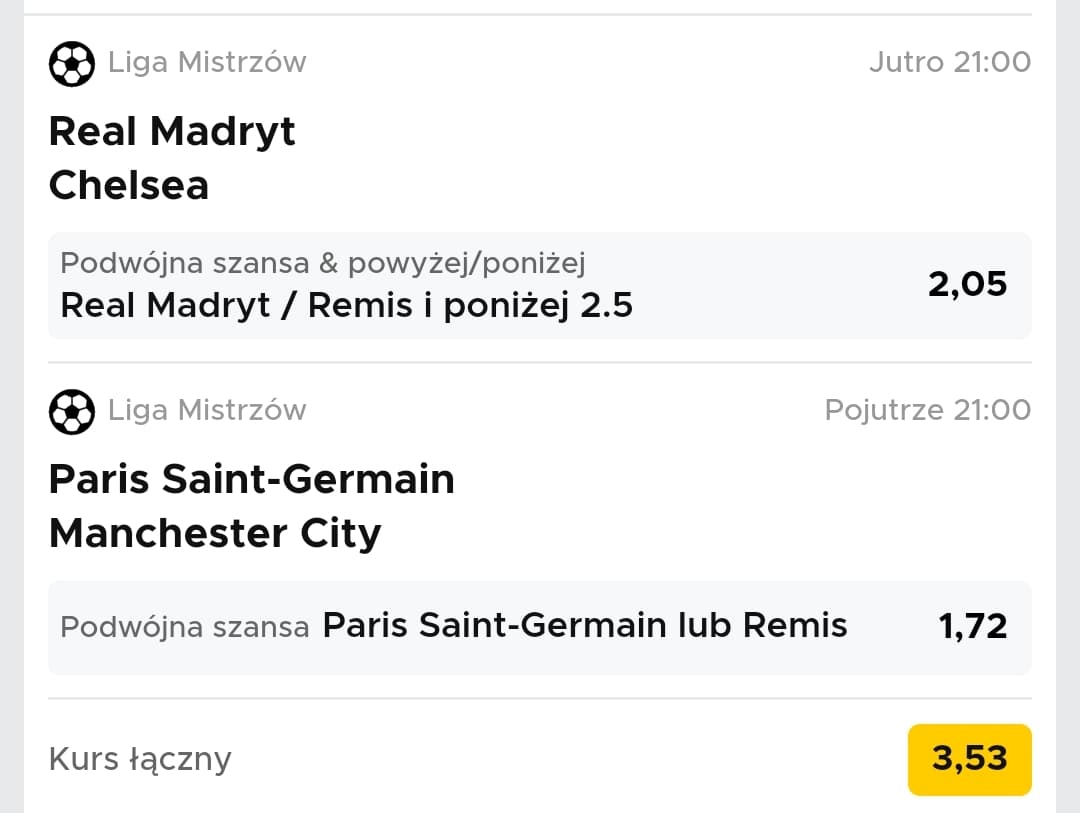Select the Real Madryt / Remis i poniżej 2.5 pick
Image resolution: width=1080 pixels, height=813 pixels.
click(x=347, y=305)
